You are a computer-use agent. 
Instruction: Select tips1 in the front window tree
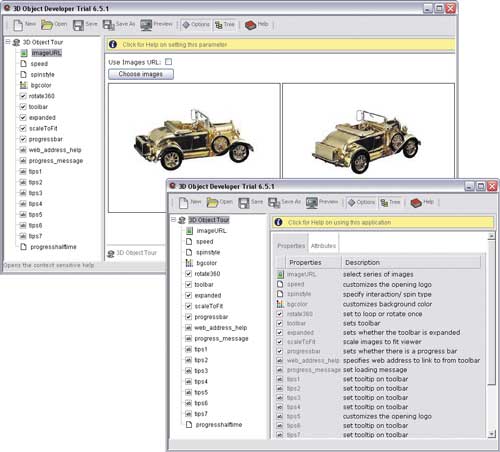coord(201,349)
